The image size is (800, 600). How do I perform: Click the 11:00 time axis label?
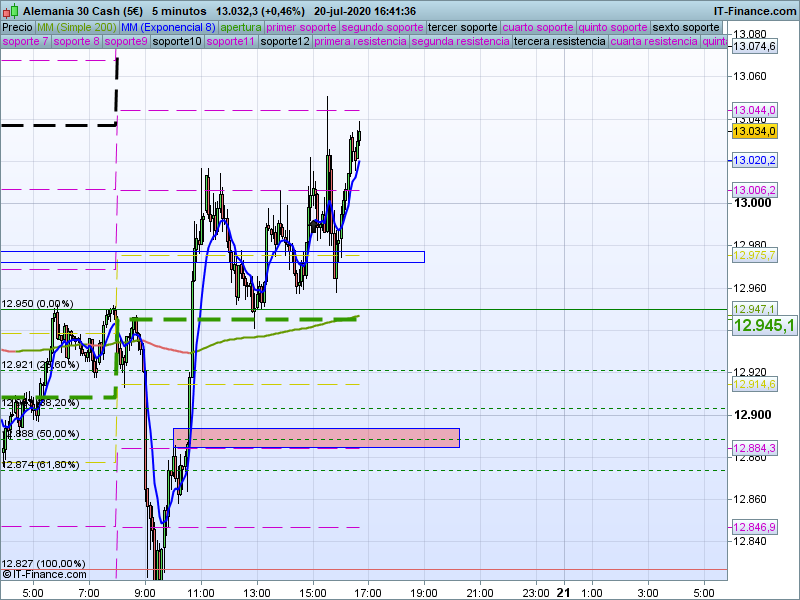pos(201,593)
